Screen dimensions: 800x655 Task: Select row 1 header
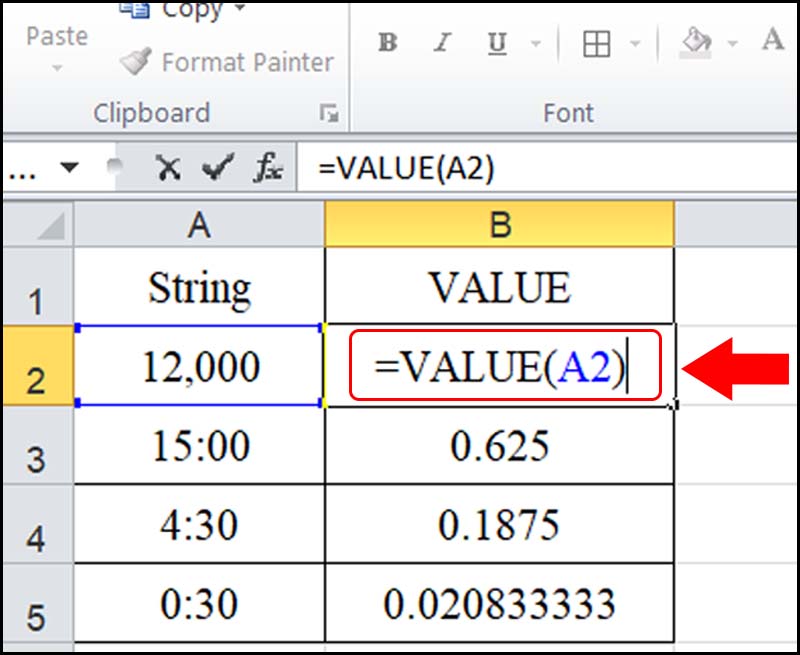click(x=38, y=286)
